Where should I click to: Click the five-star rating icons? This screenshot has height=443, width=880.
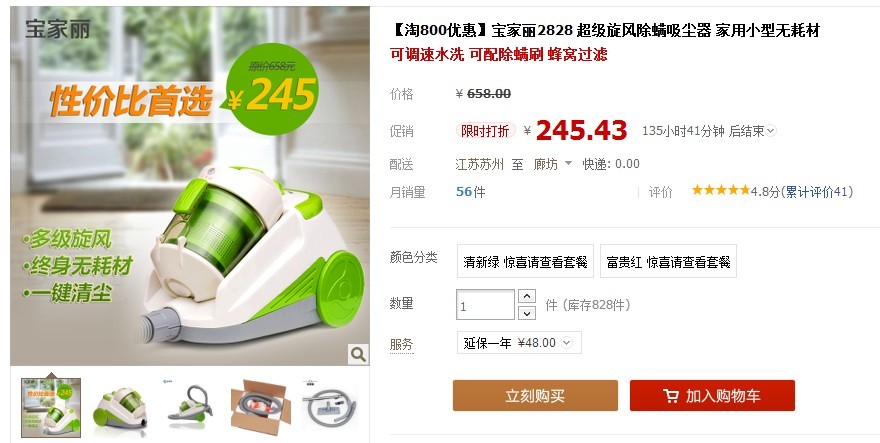pyautogui.click(x=721, y=190)
